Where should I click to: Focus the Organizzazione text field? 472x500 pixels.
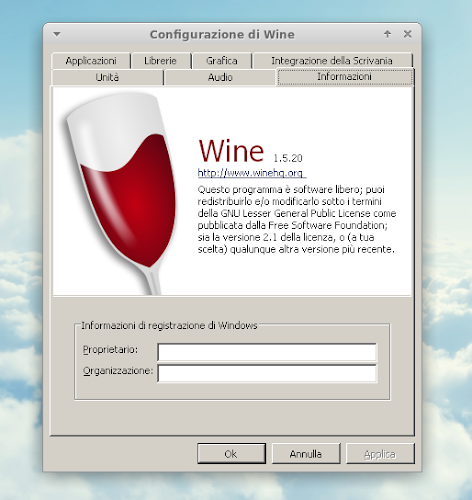[267, 373]
